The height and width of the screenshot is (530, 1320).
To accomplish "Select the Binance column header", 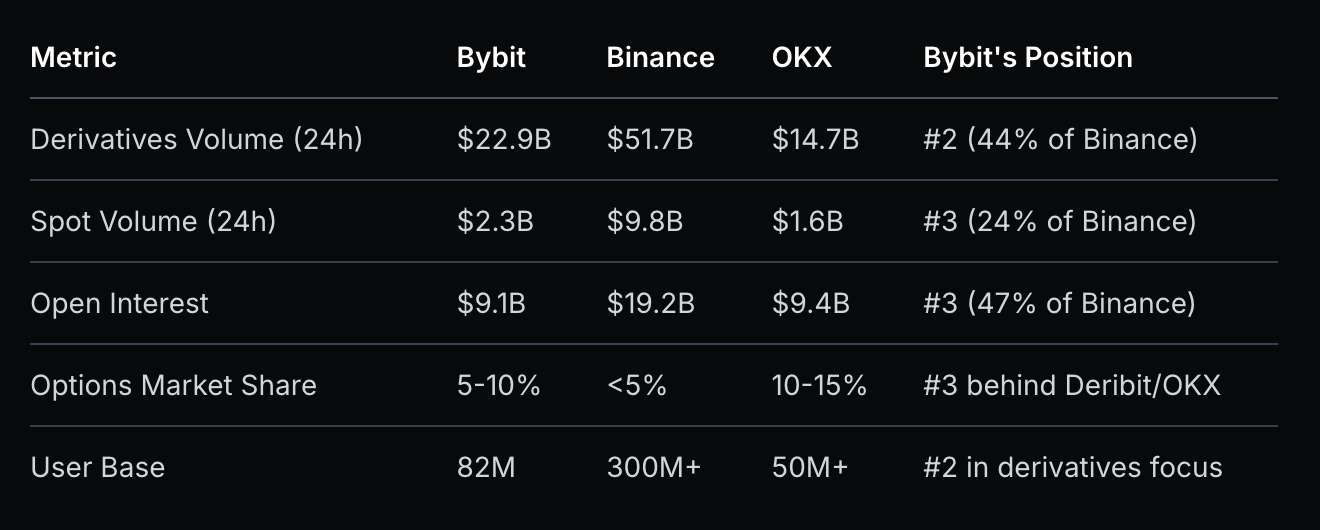I will pos(660,58).
